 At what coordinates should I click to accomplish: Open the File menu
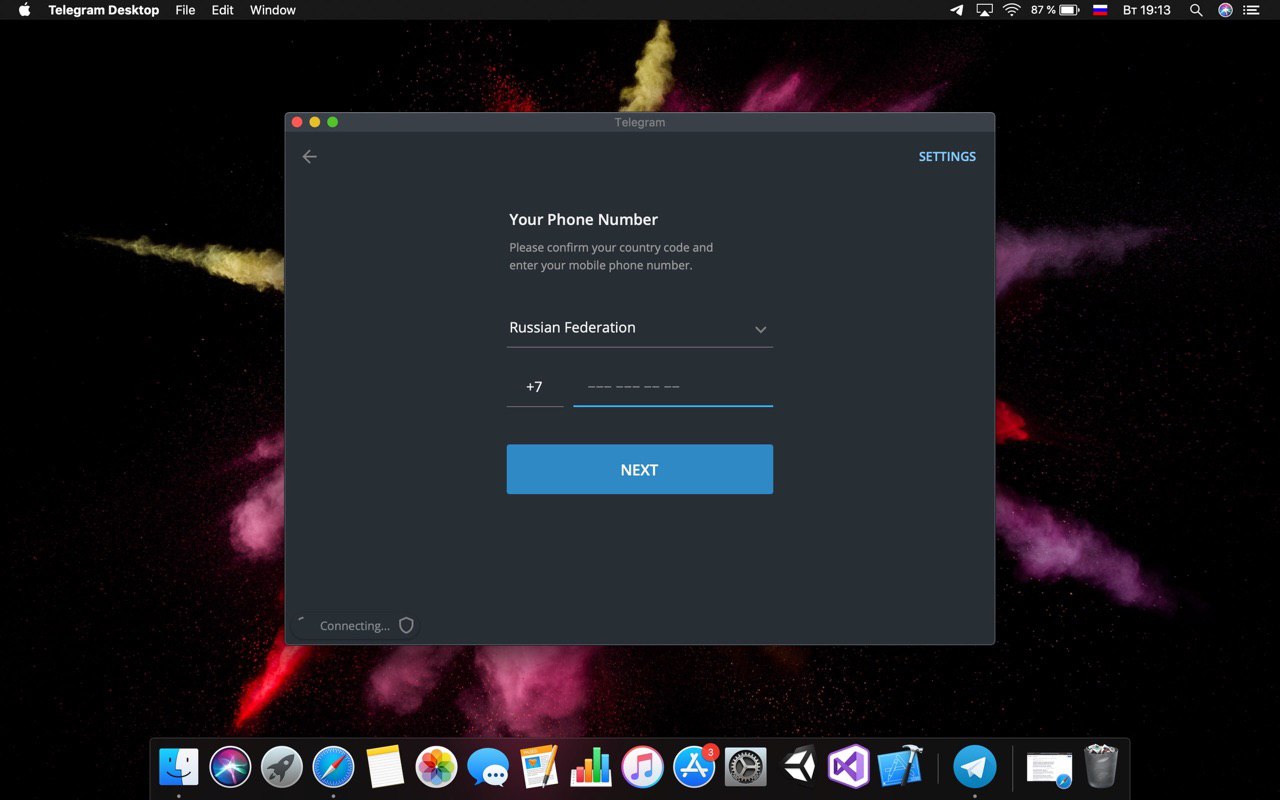(185, 10)
